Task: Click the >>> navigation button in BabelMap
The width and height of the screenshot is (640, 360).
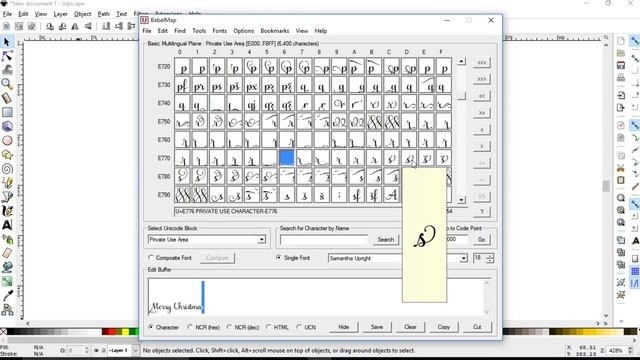Action: [482, 79]
